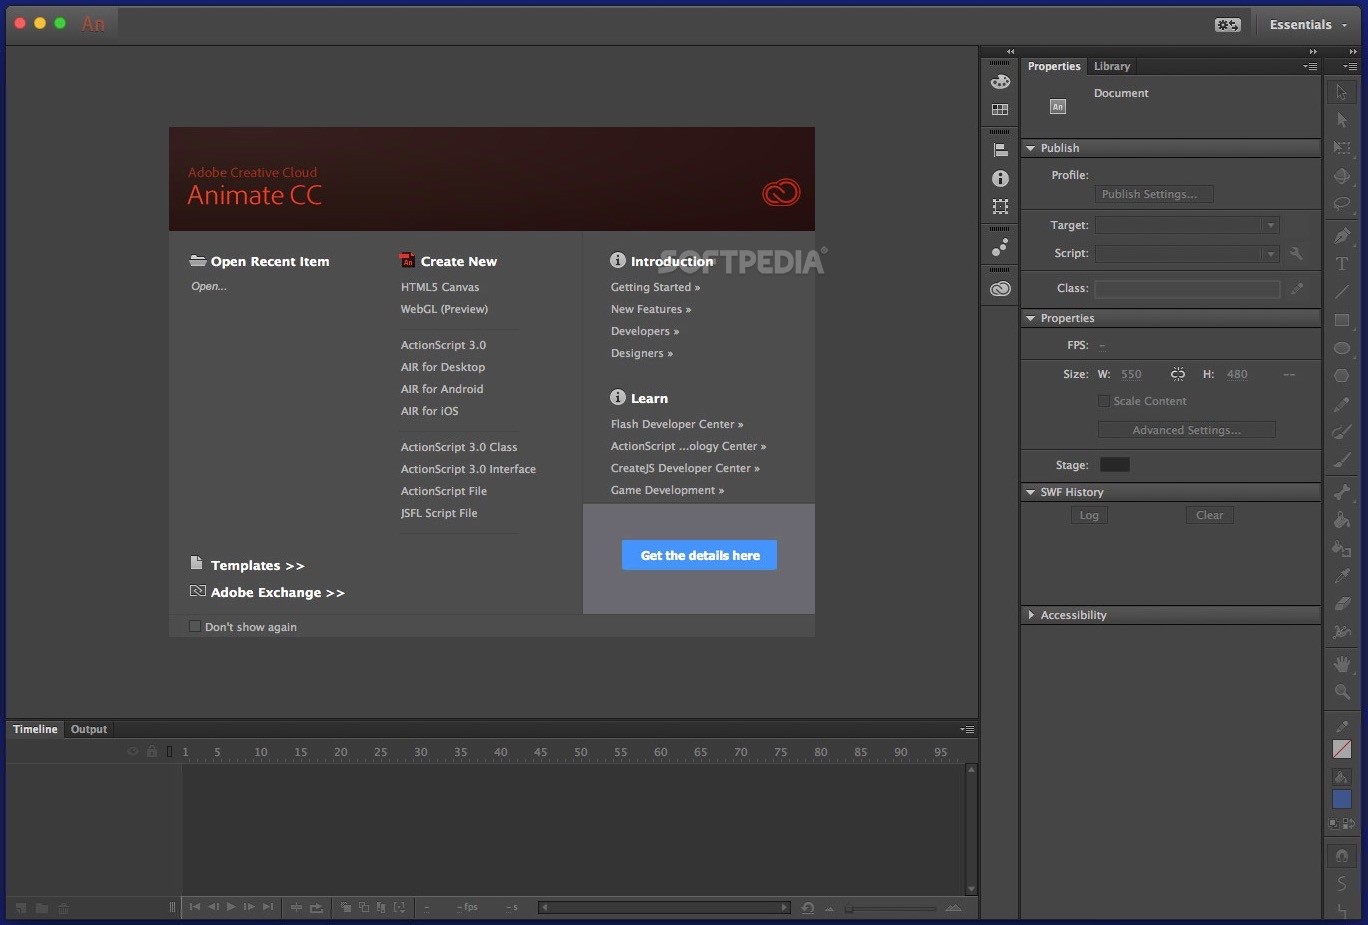Screen dimensions: 1368x925
Task: Create a new ActionScript 3.0 document
Action: [443, 345]
